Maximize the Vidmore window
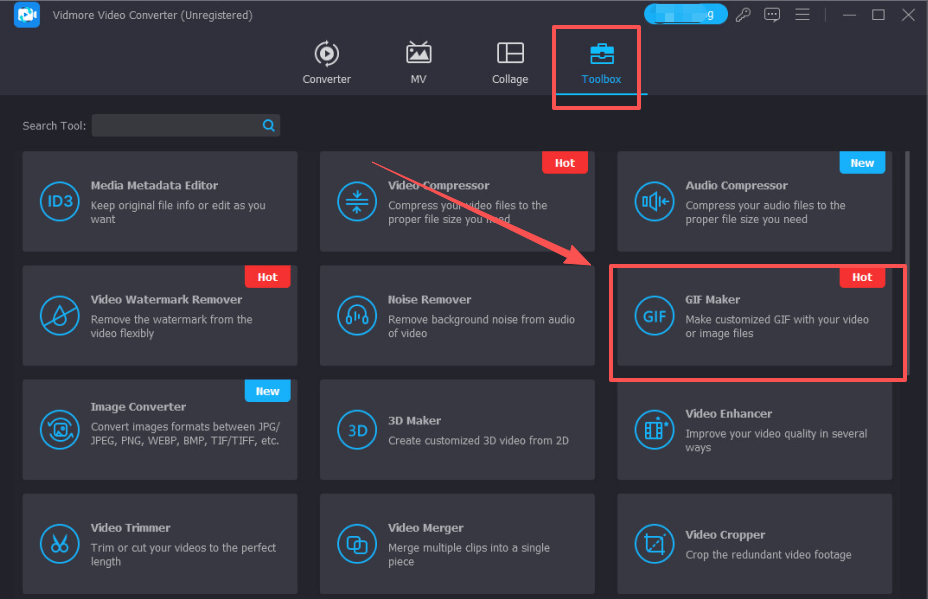Screen dimensions: 928x599 click(x=878, y=15)
